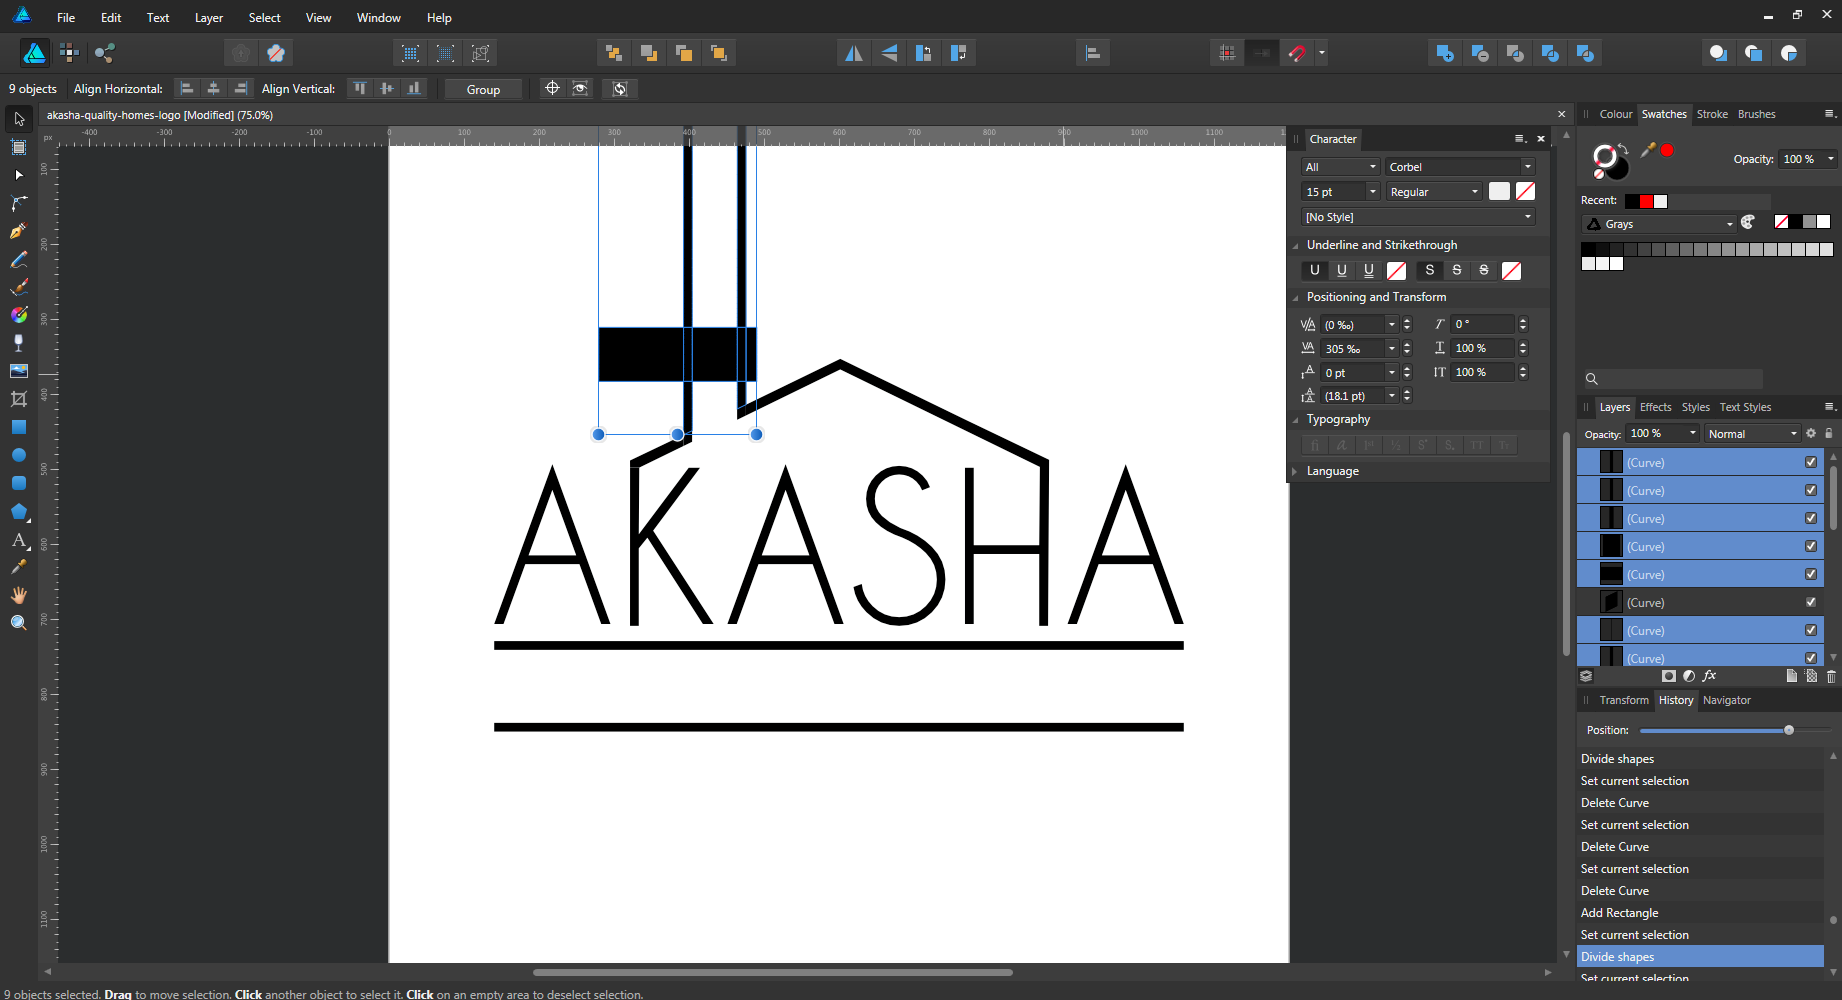Select the Fill gradient tool
1842x1000 pixels.
coord(19,315)
